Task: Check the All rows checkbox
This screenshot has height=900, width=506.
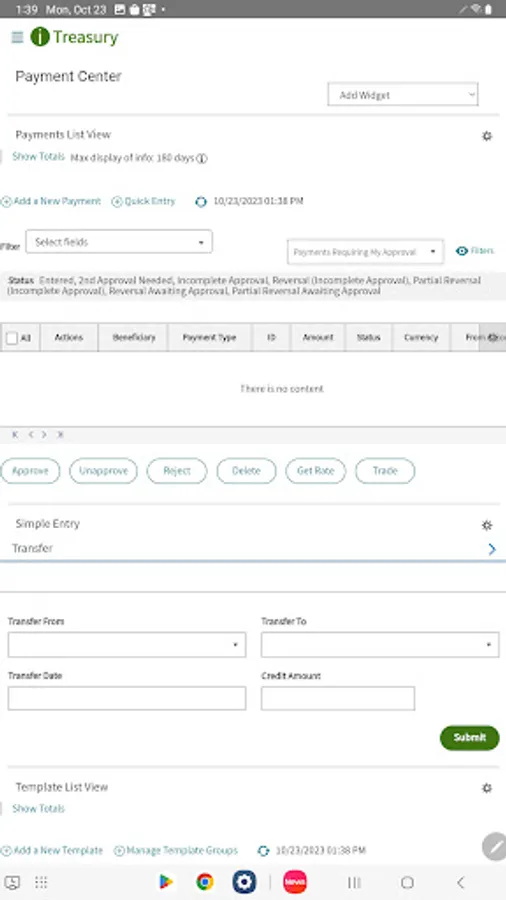Action: (x=11, y=338)
